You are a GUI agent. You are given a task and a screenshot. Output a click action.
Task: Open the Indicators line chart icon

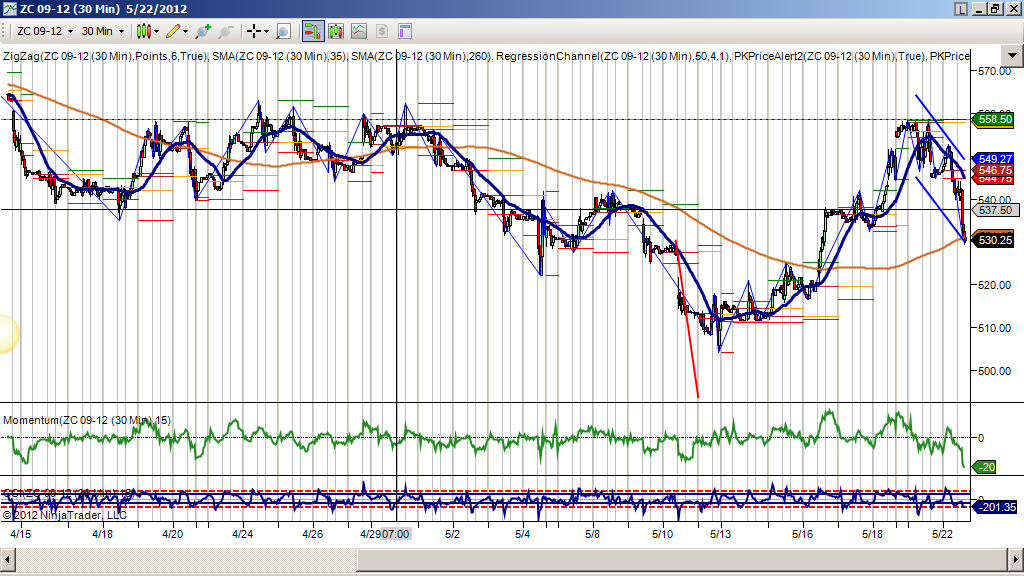(x=359, y=31)
